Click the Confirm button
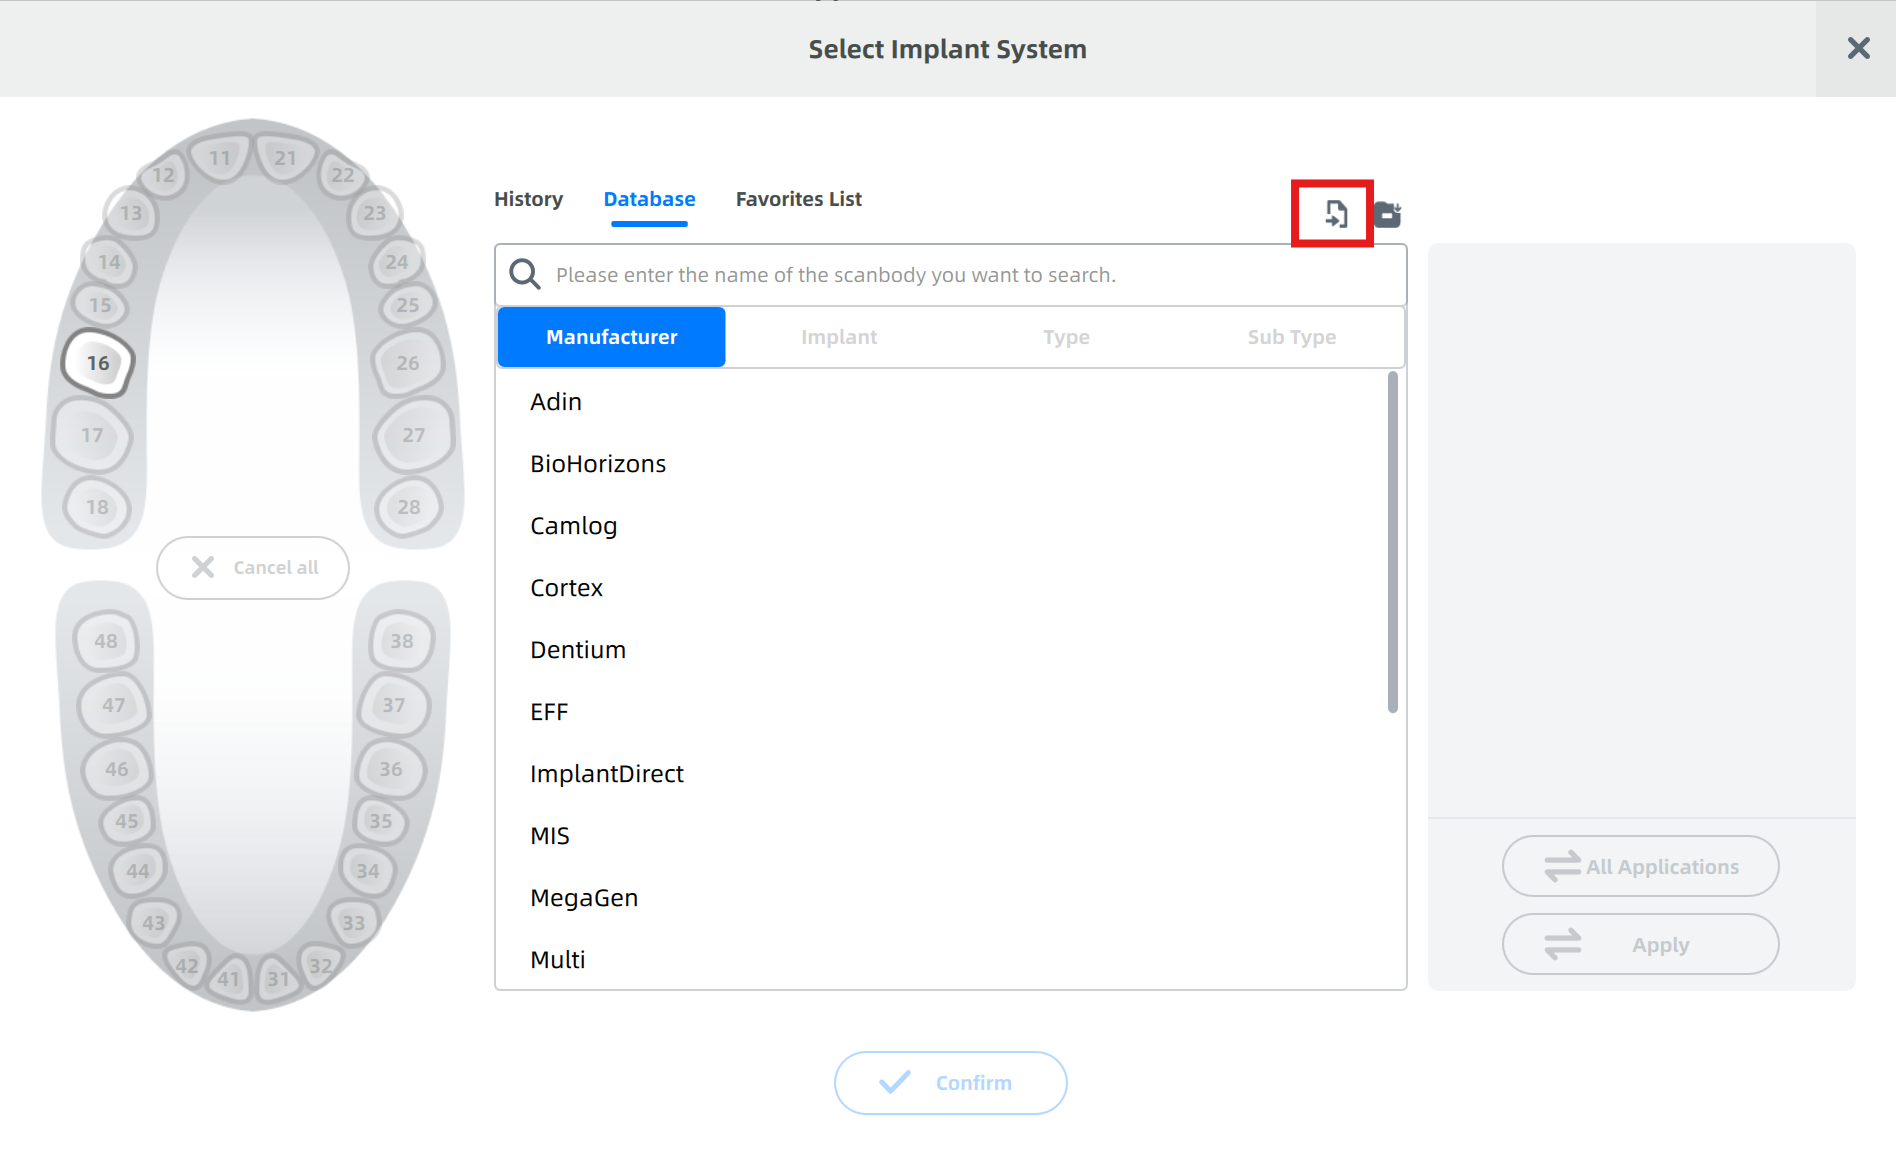 951,1083
